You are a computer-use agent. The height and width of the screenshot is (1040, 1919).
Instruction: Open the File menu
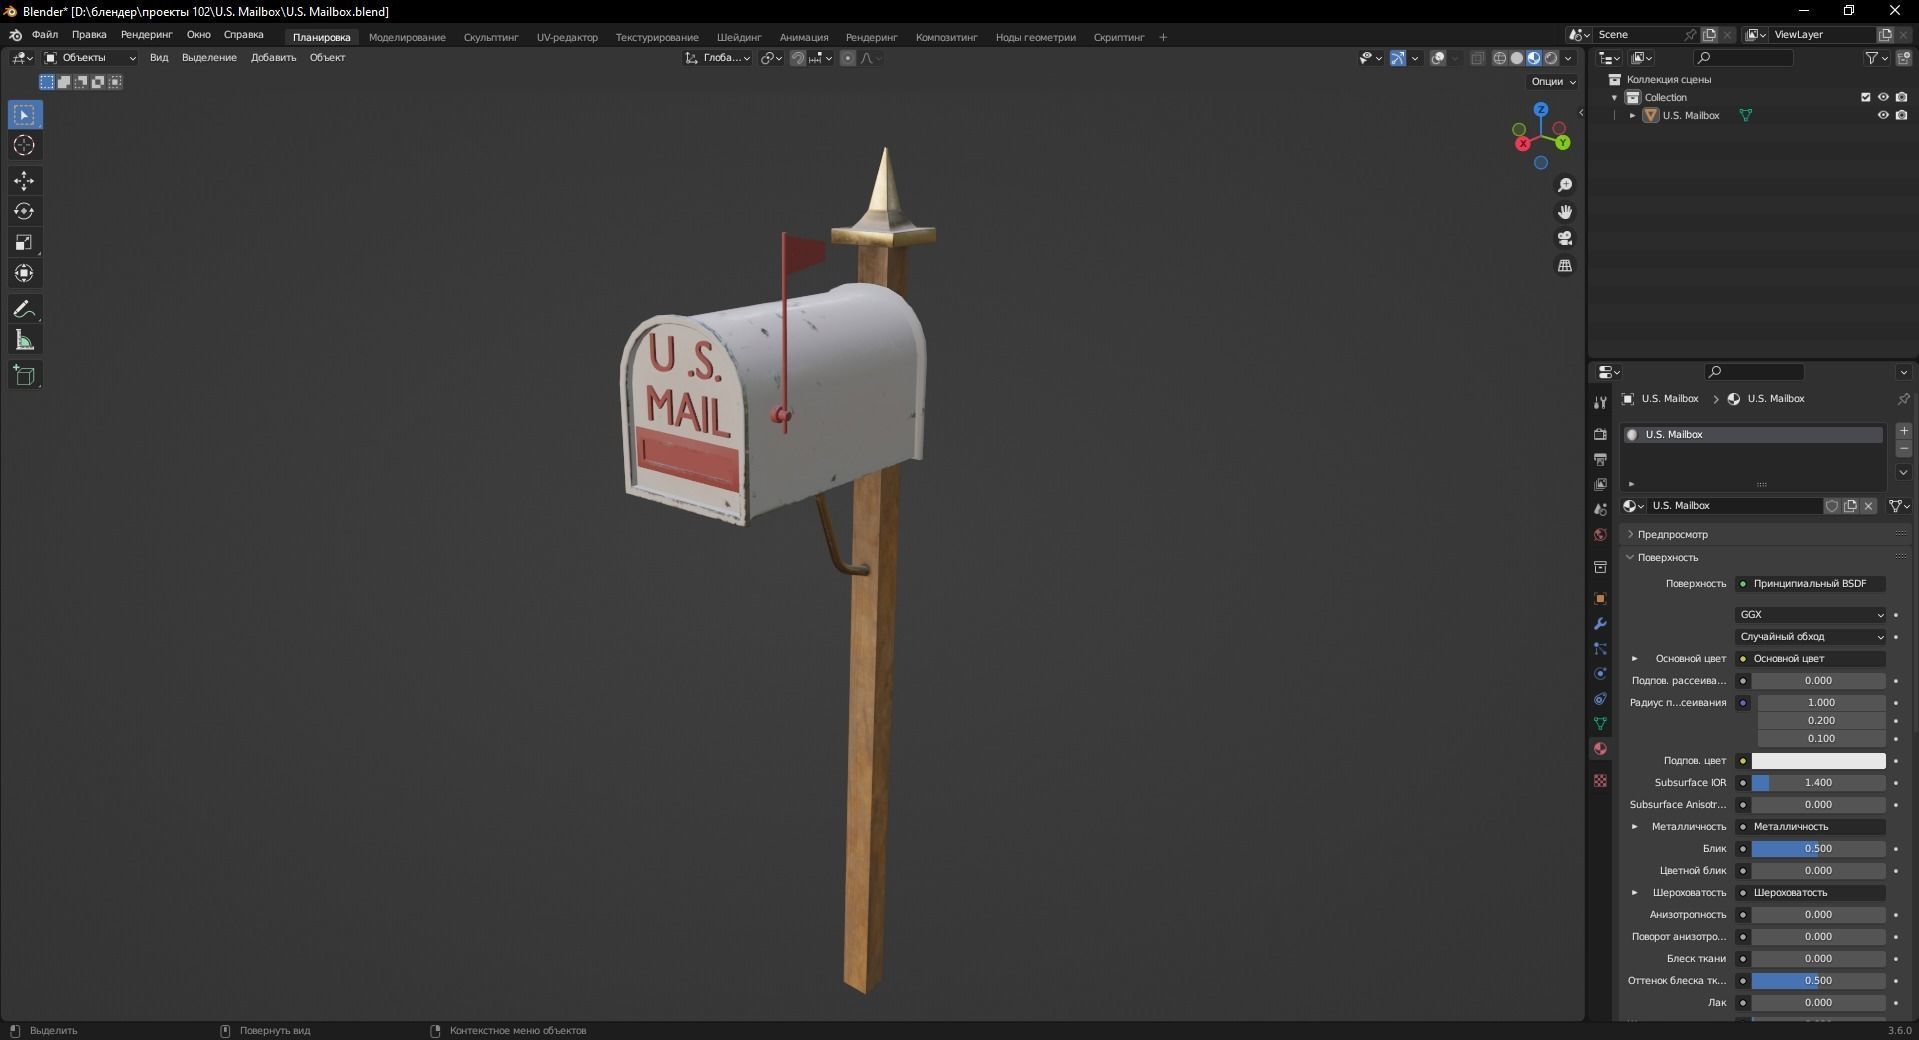[x=45, y=34]
